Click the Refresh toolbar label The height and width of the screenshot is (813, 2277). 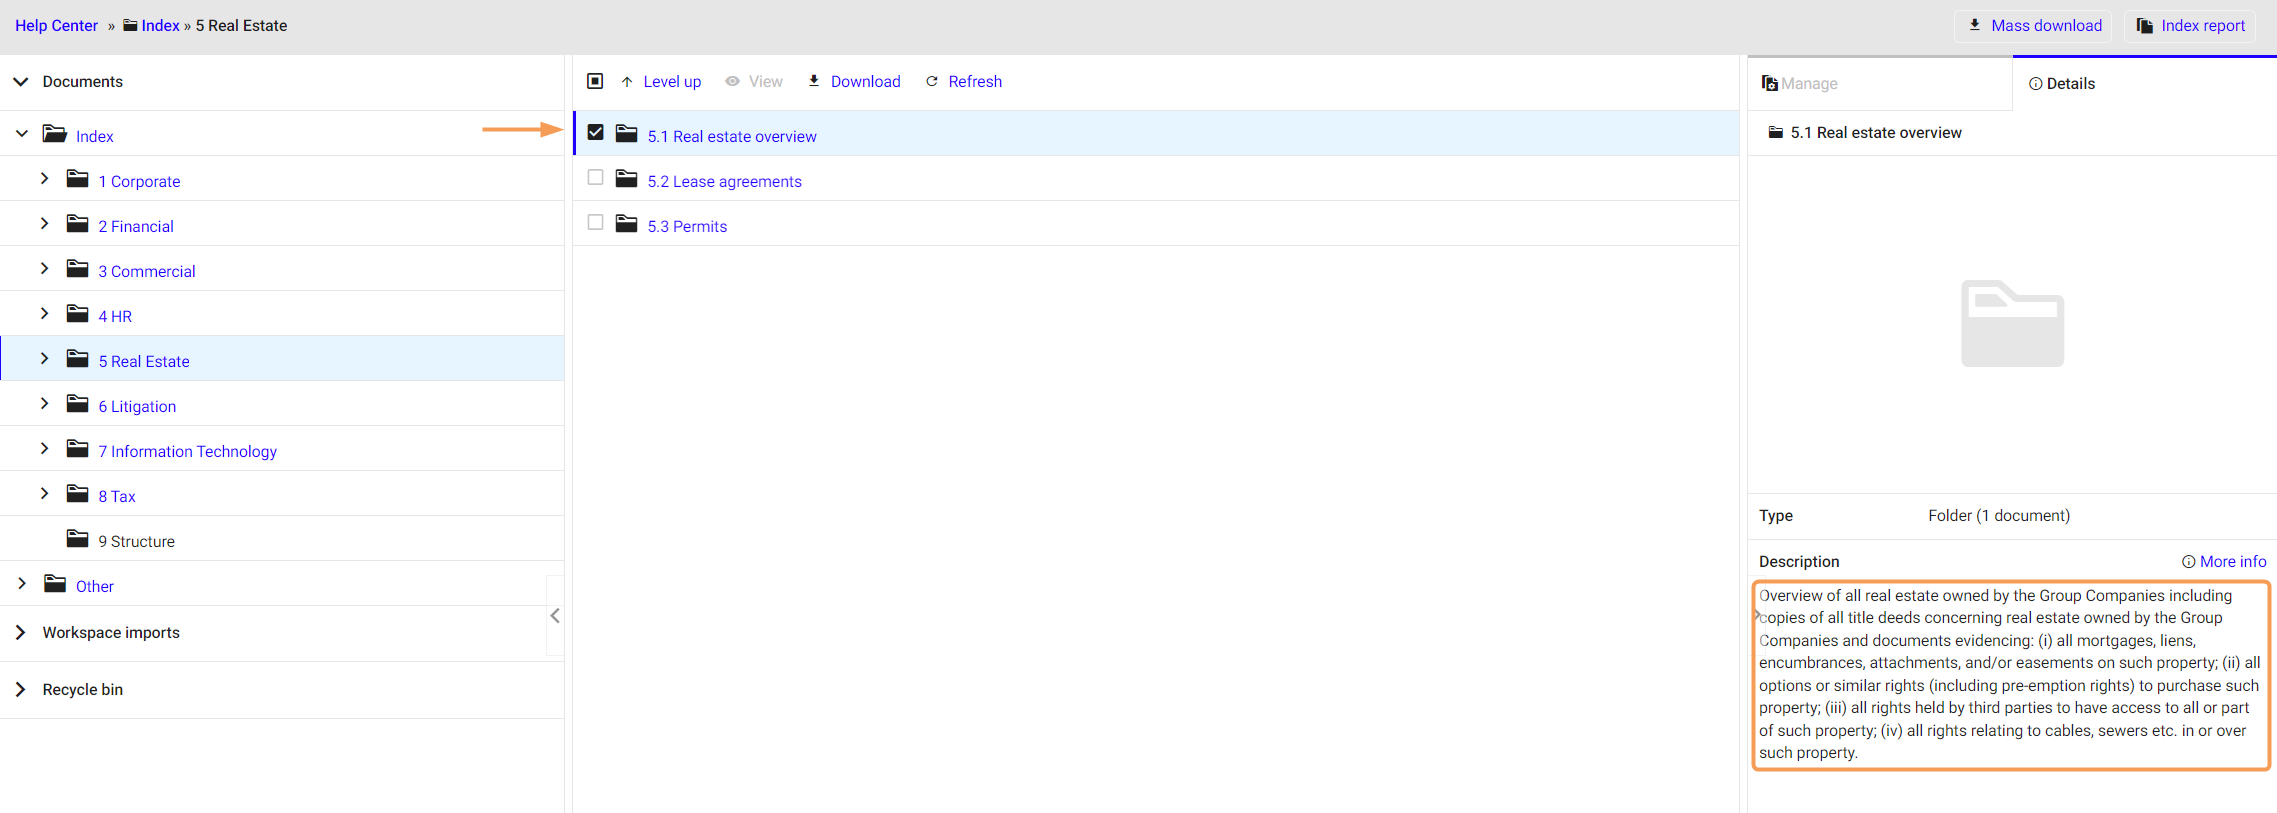[975, 82]
